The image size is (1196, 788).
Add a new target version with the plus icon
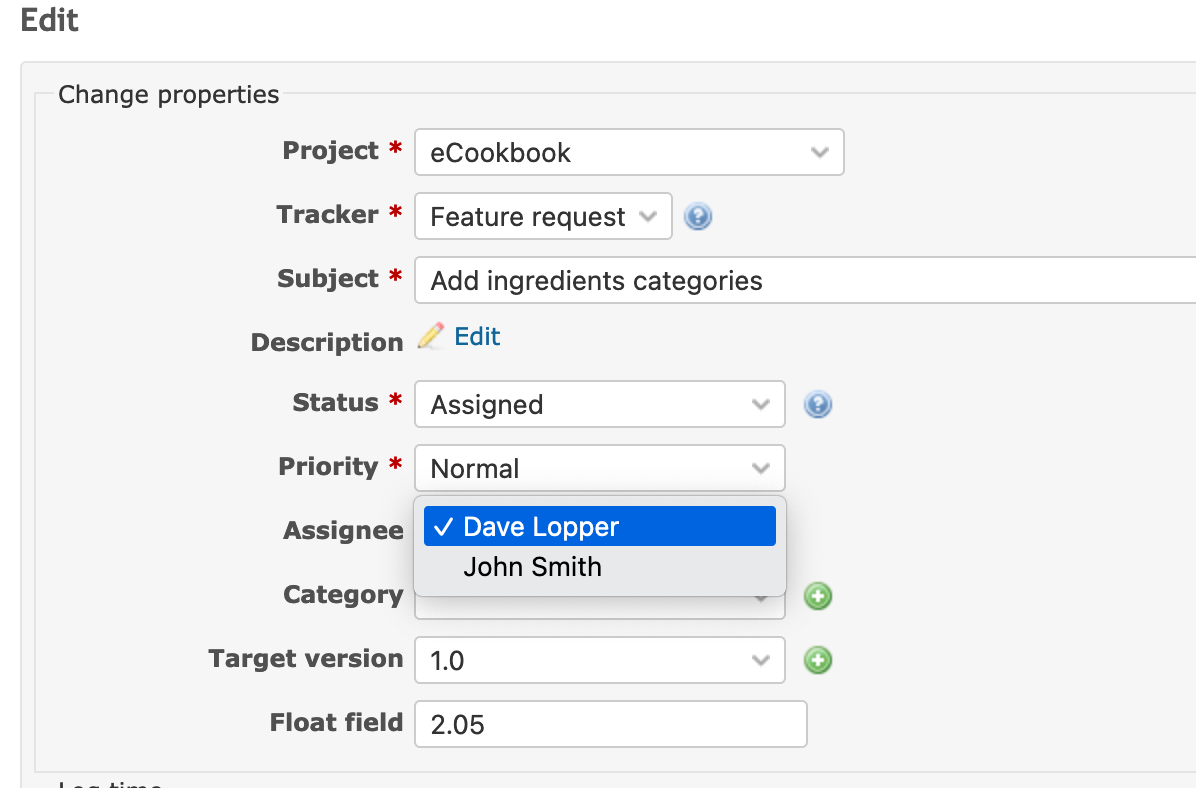[x=818, y=660]
